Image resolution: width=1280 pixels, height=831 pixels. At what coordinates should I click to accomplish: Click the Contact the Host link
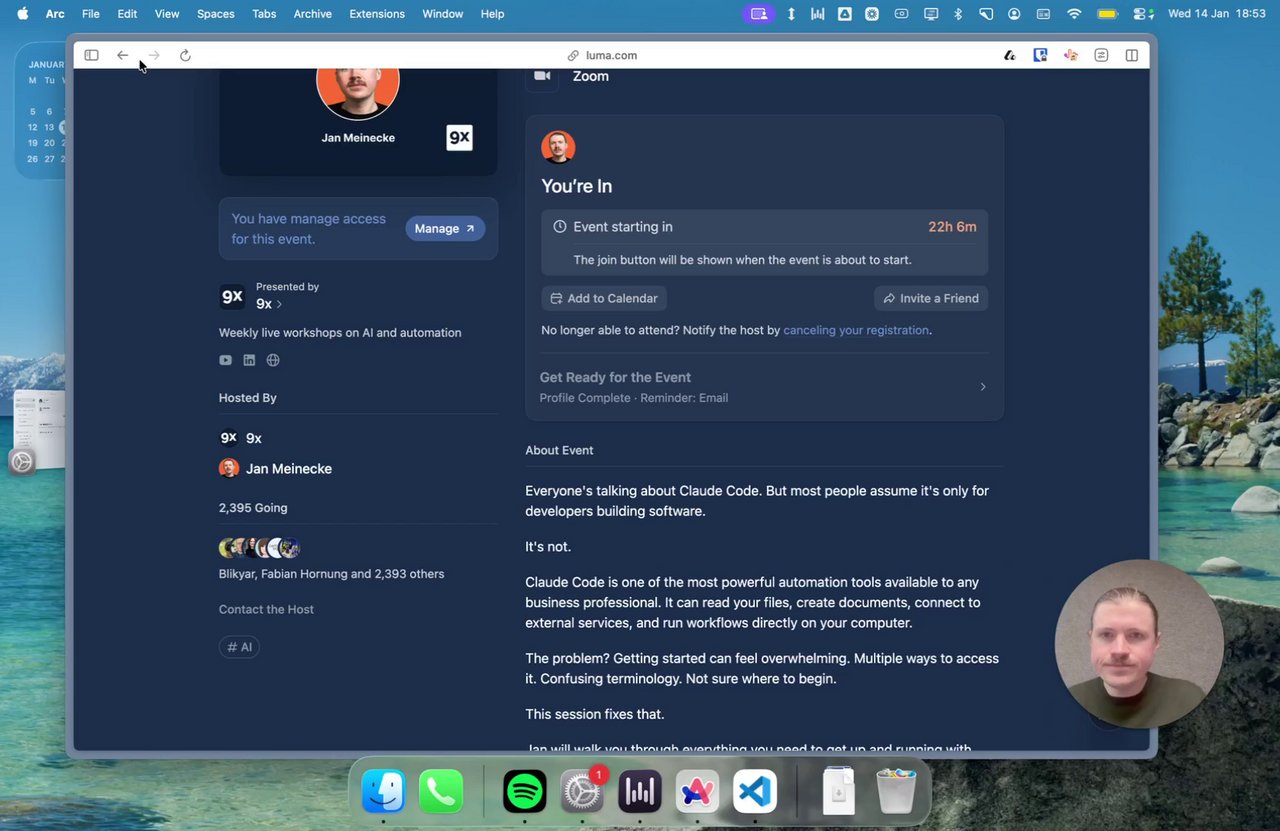coord(266,609)
